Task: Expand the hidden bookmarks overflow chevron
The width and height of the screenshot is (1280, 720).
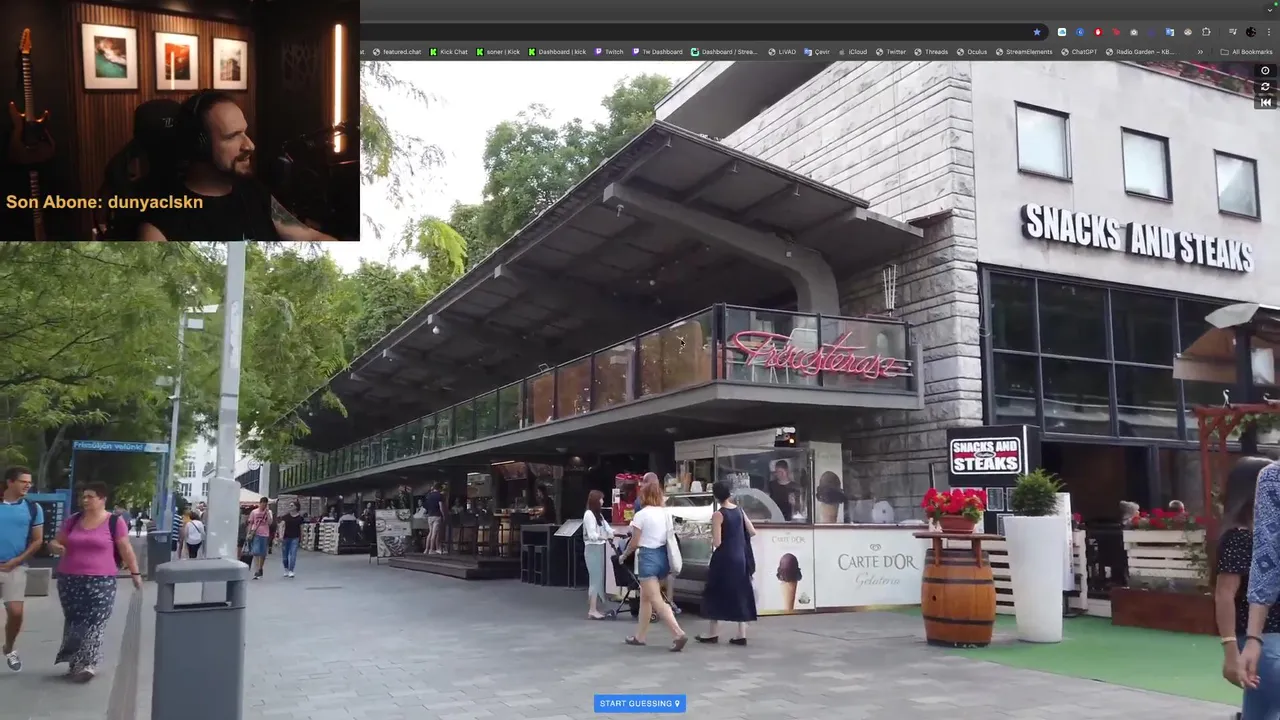Action: point(1200,52)
